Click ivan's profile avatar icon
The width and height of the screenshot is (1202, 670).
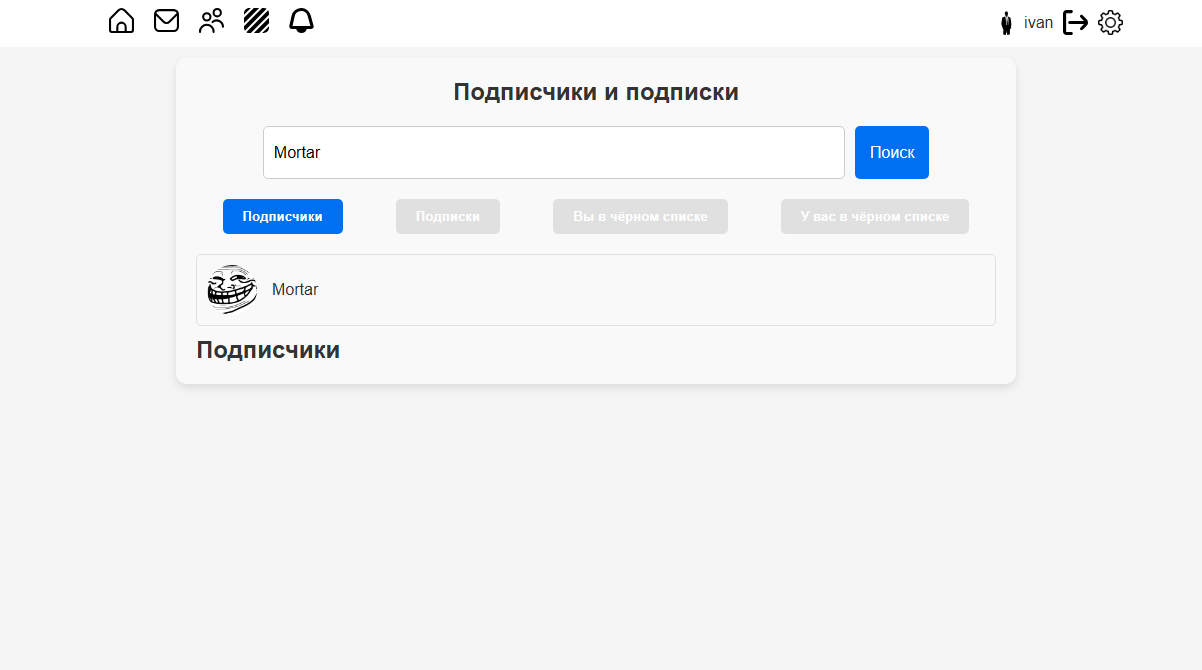1007,23
